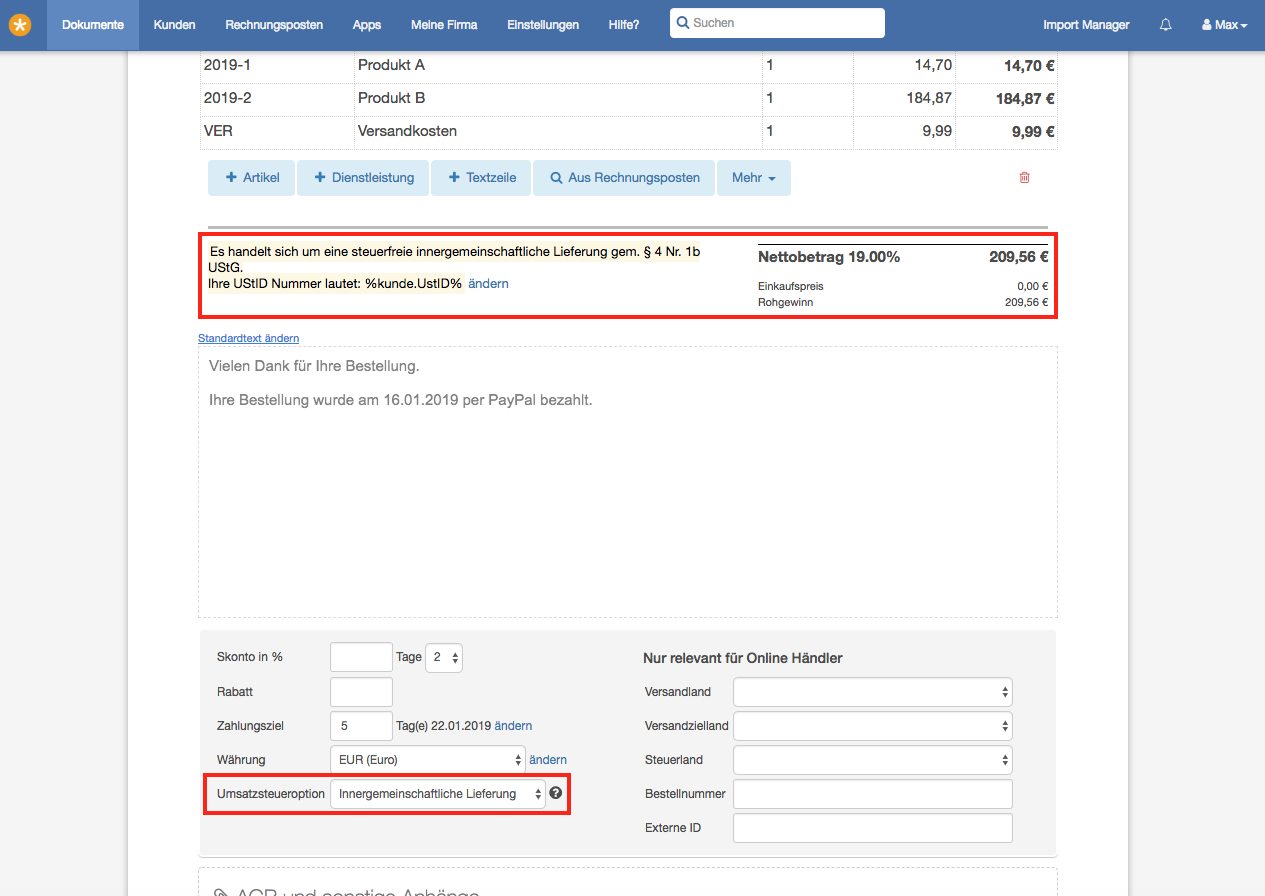
Task: Open the Kunden menu
Action: (175, 25)
